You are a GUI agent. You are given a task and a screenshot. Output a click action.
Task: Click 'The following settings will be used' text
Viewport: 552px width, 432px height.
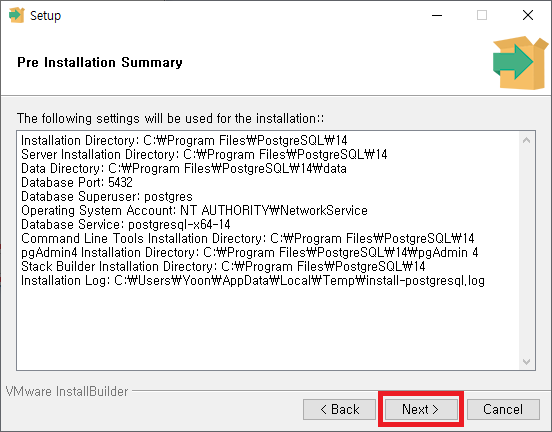[x=170, y=118]
